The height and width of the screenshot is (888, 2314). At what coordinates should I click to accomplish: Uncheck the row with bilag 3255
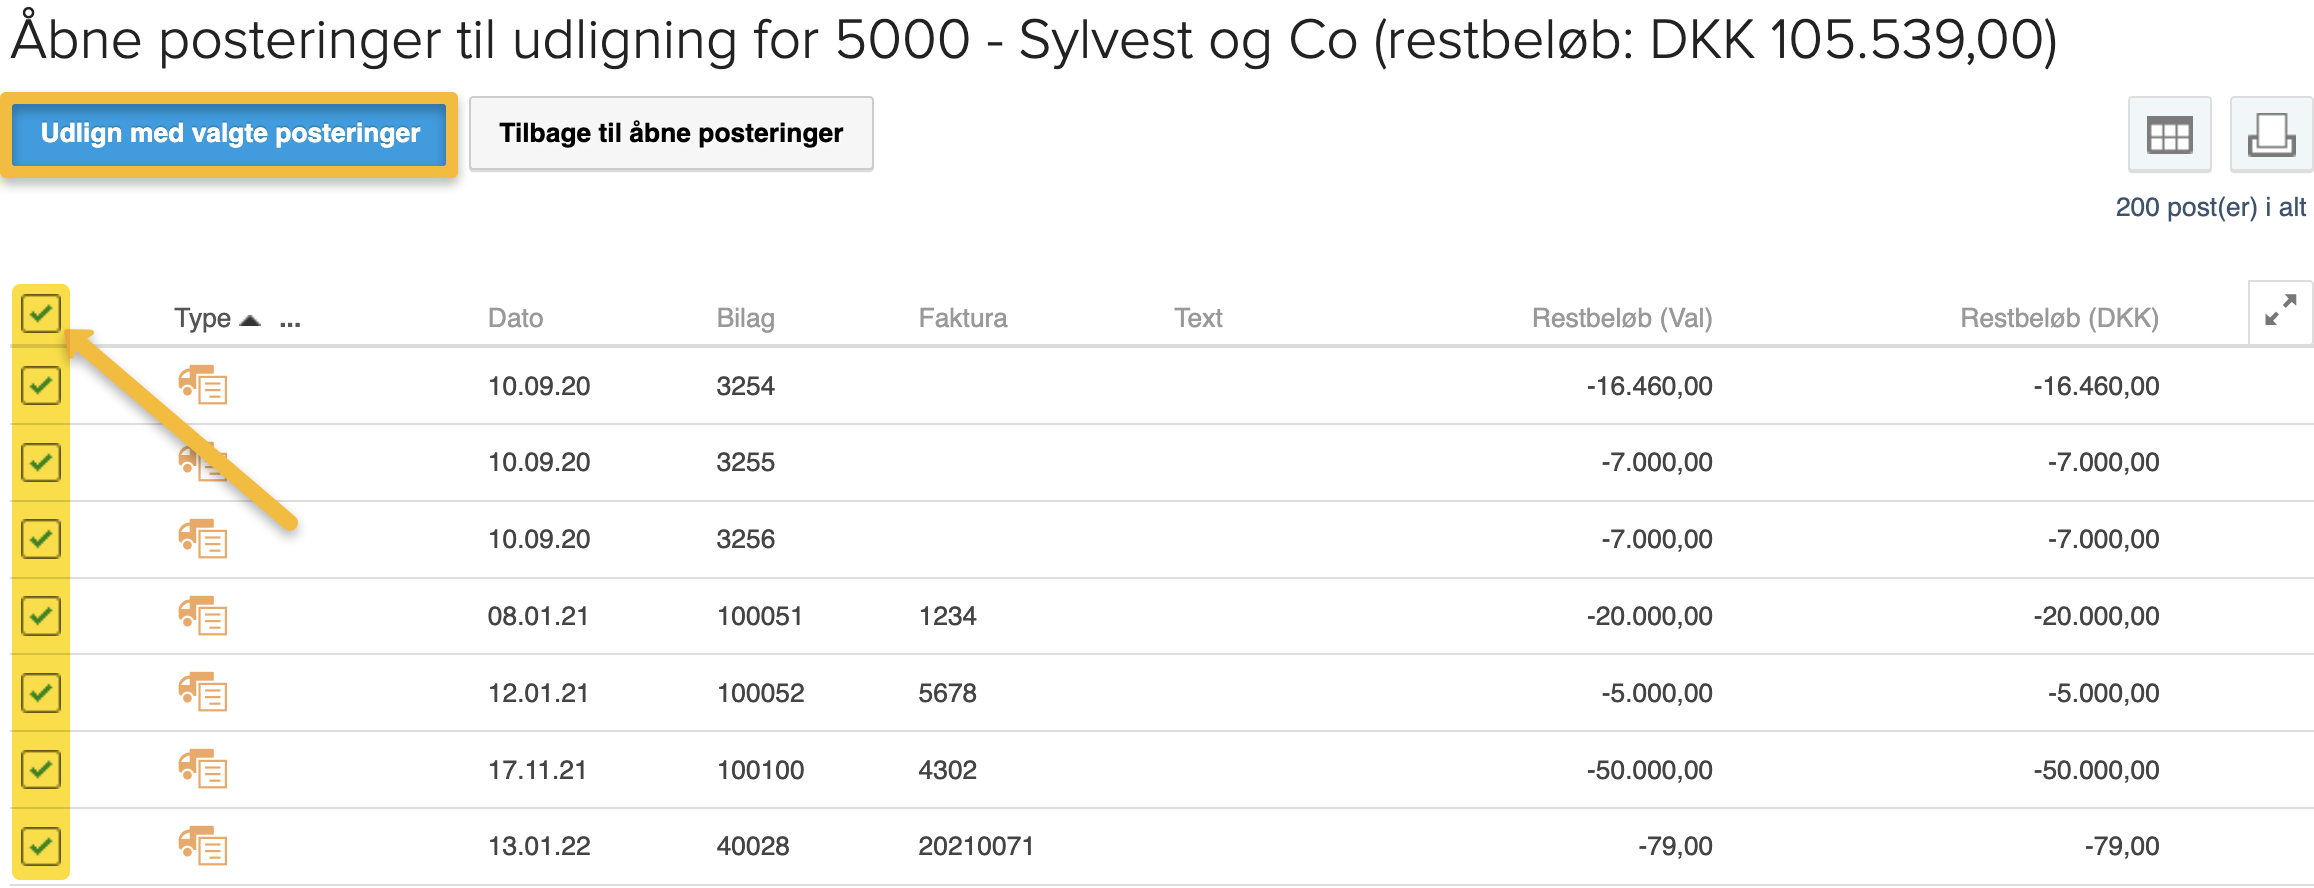pos(41,462)
